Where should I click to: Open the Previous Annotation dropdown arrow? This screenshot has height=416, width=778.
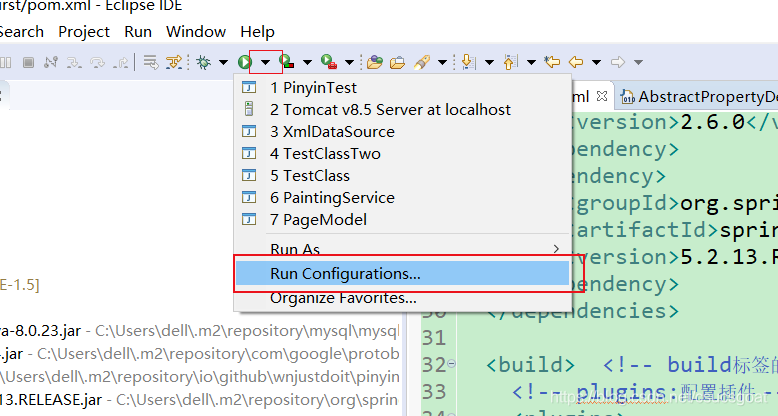coord(531,63)
